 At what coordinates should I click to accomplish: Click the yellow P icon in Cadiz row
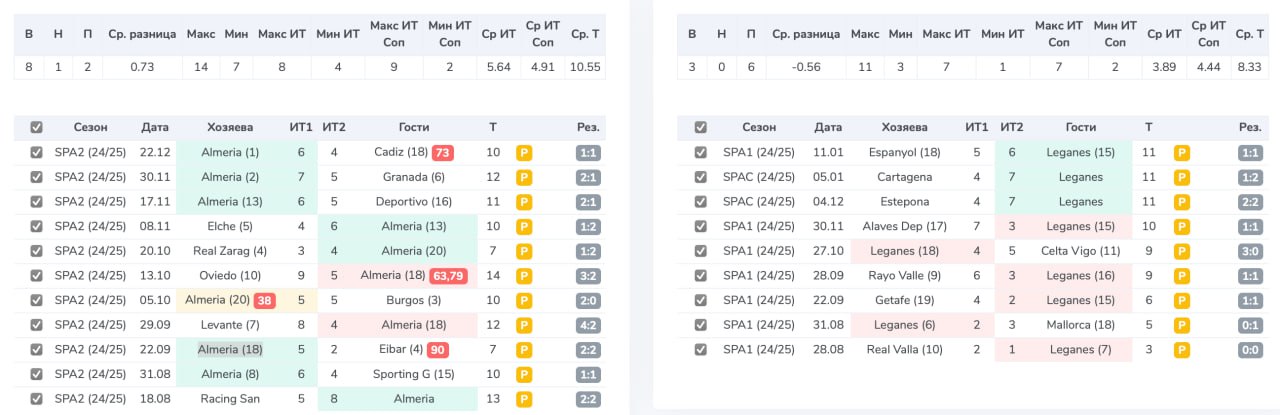click(x=523, y=153)
